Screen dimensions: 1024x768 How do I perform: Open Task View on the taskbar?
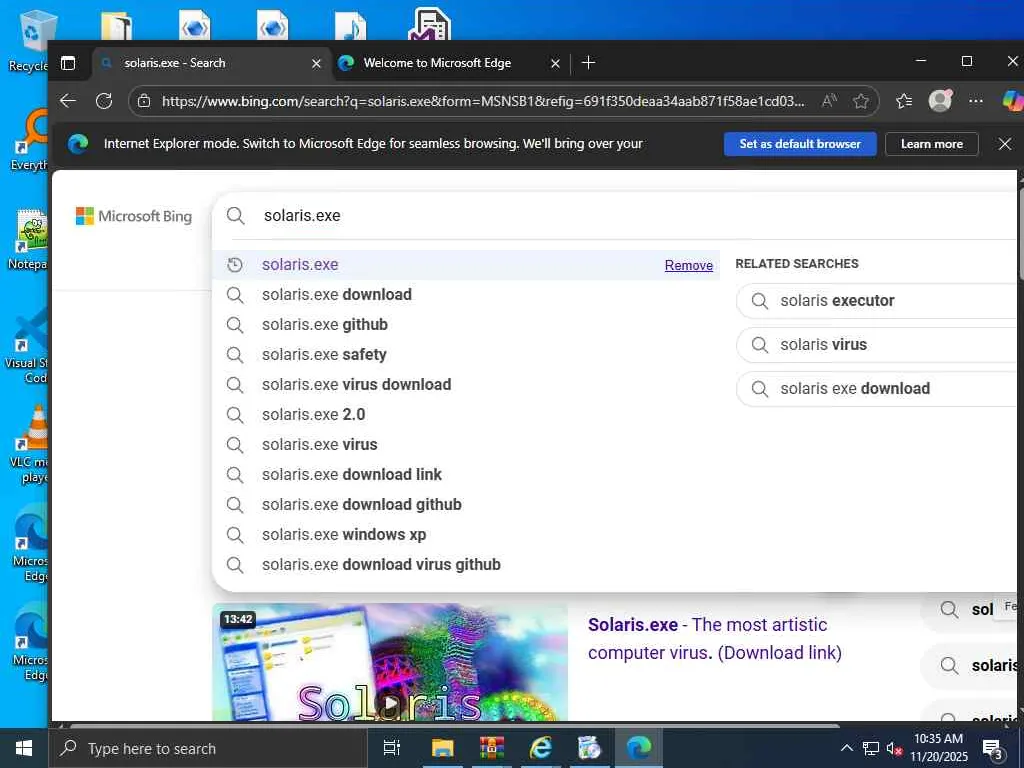391,748
